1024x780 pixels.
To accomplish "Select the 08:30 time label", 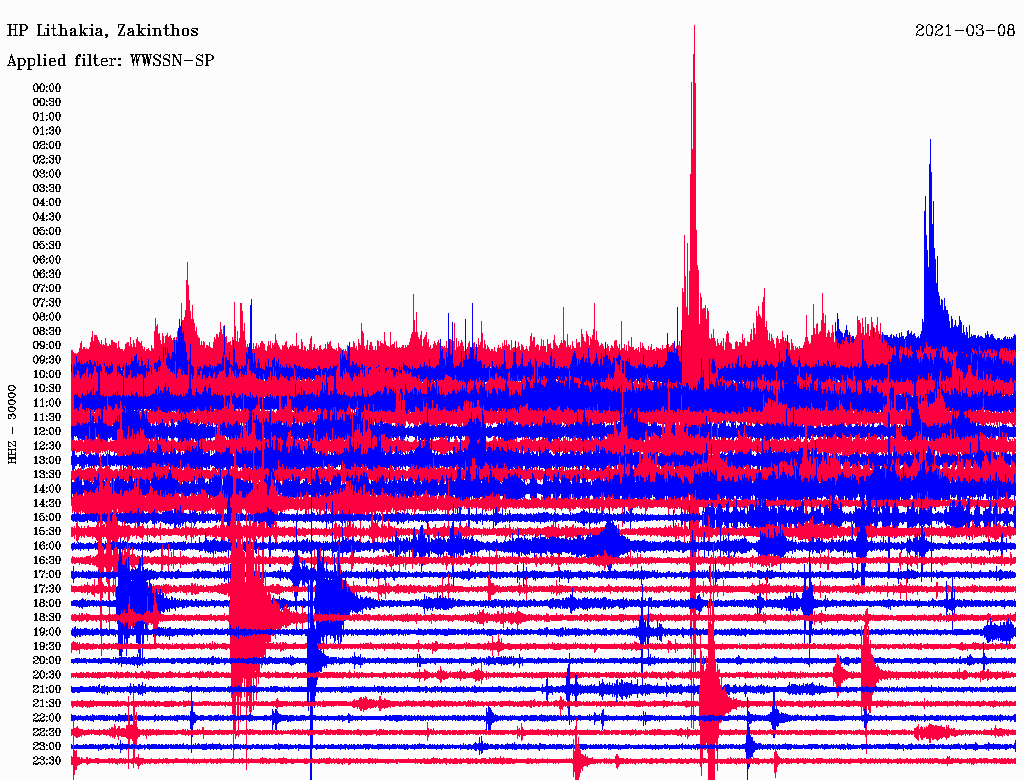I will pyautogui.click(x=47, y=332).
